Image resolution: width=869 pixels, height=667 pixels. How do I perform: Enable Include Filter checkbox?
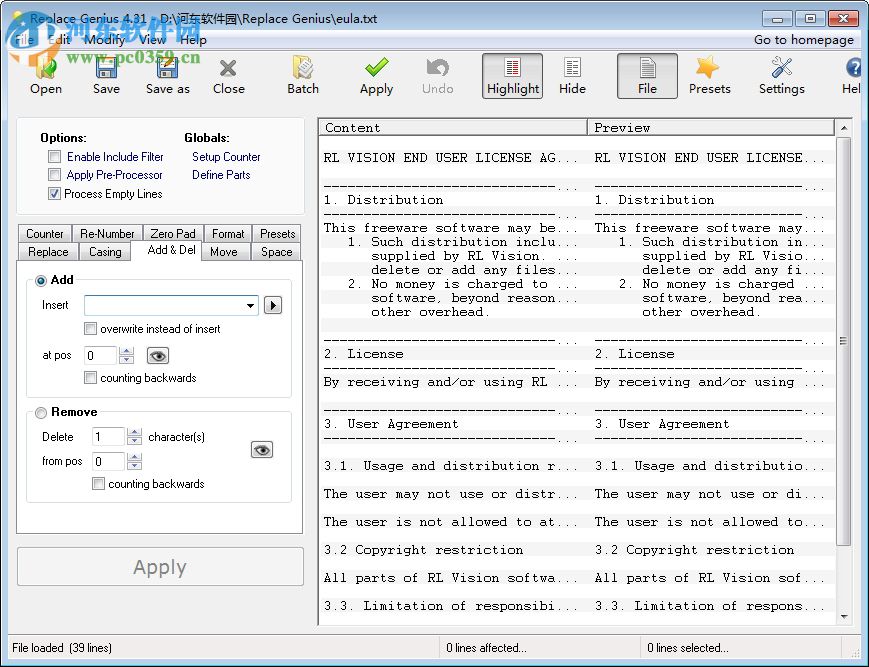(x=55, y=157)
